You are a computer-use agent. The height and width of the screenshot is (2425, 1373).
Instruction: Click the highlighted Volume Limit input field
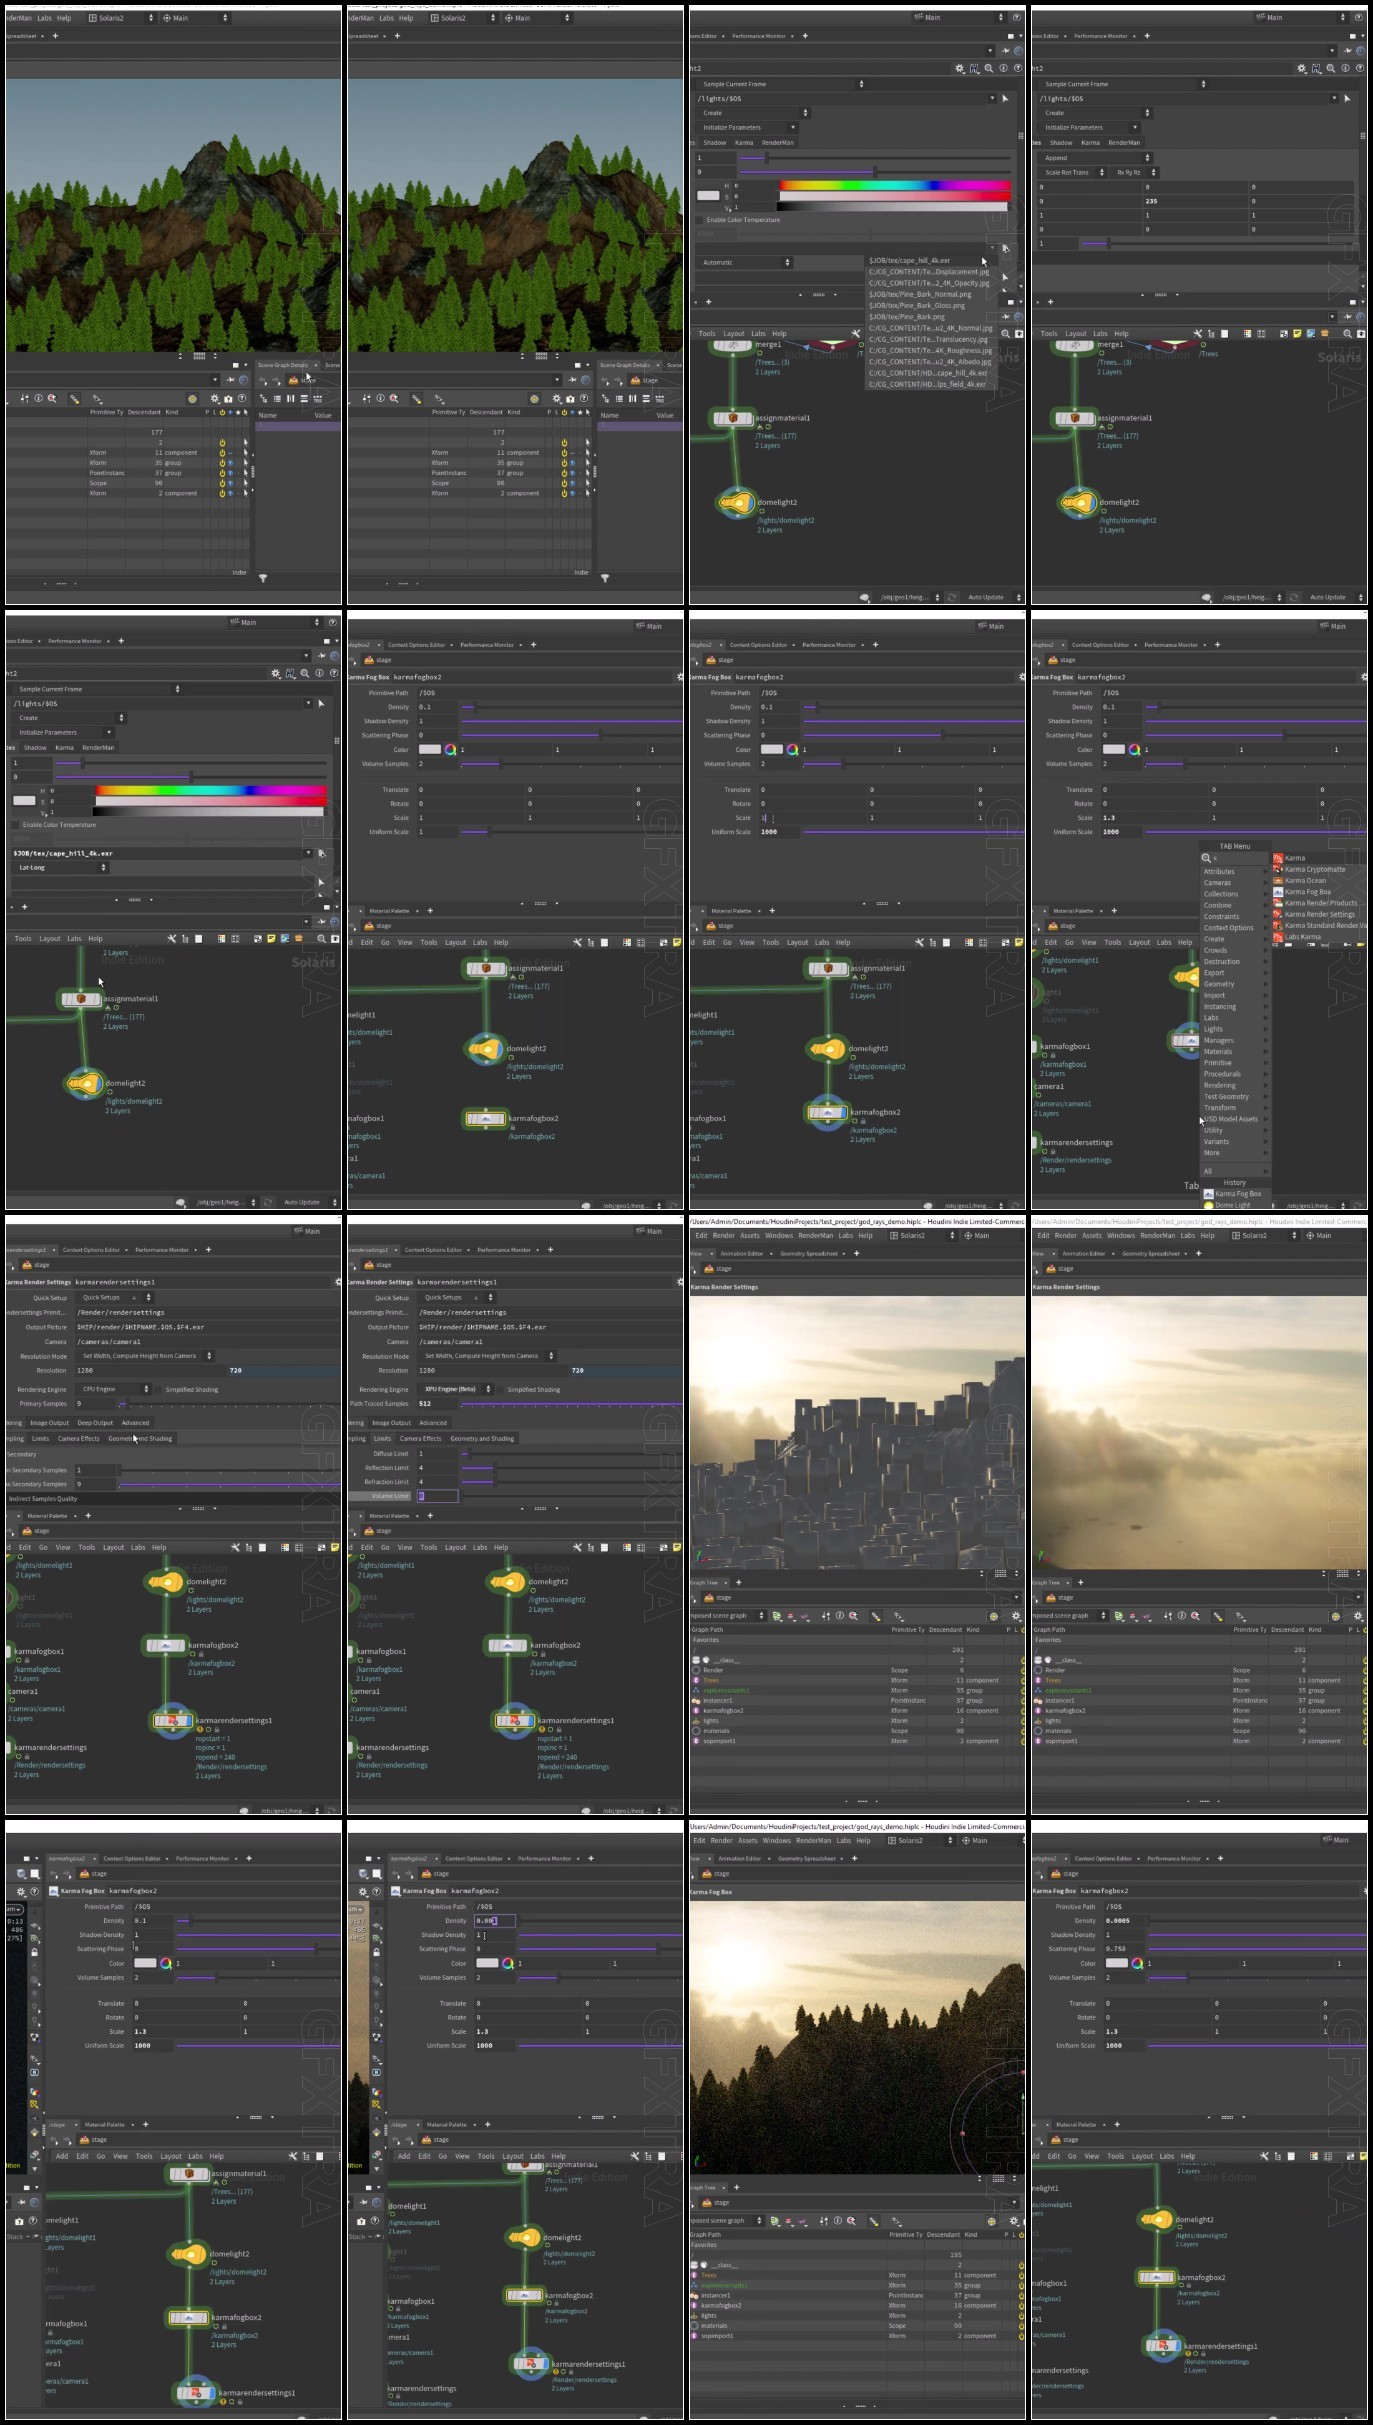pos(437,1496)
